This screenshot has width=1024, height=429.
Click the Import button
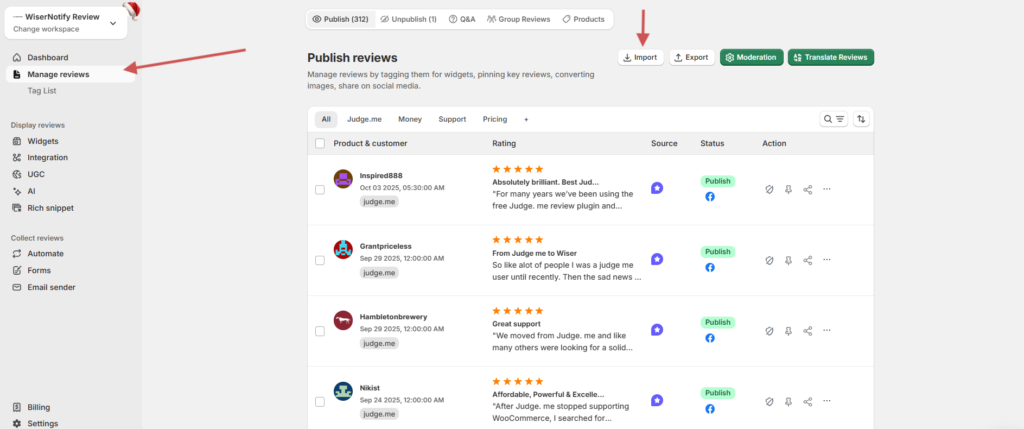point(640,57)
